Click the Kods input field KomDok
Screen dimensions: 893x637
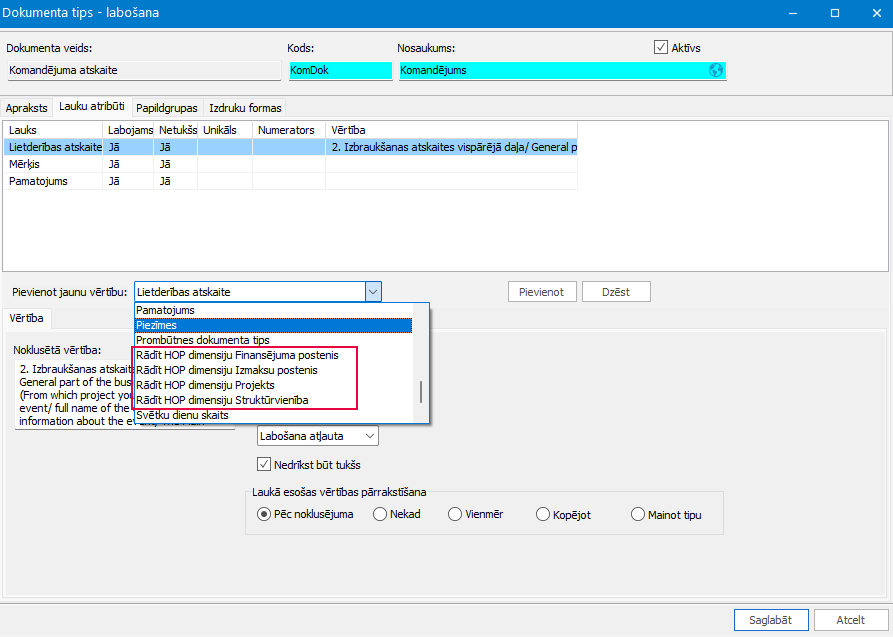341,71
